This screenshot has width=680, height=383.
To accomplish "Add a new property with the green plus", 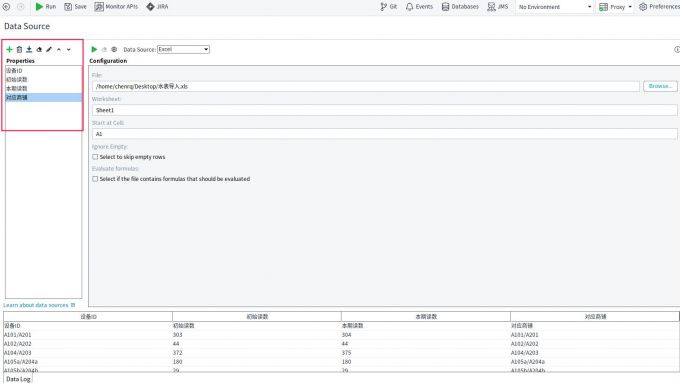I will pos(9,49).
